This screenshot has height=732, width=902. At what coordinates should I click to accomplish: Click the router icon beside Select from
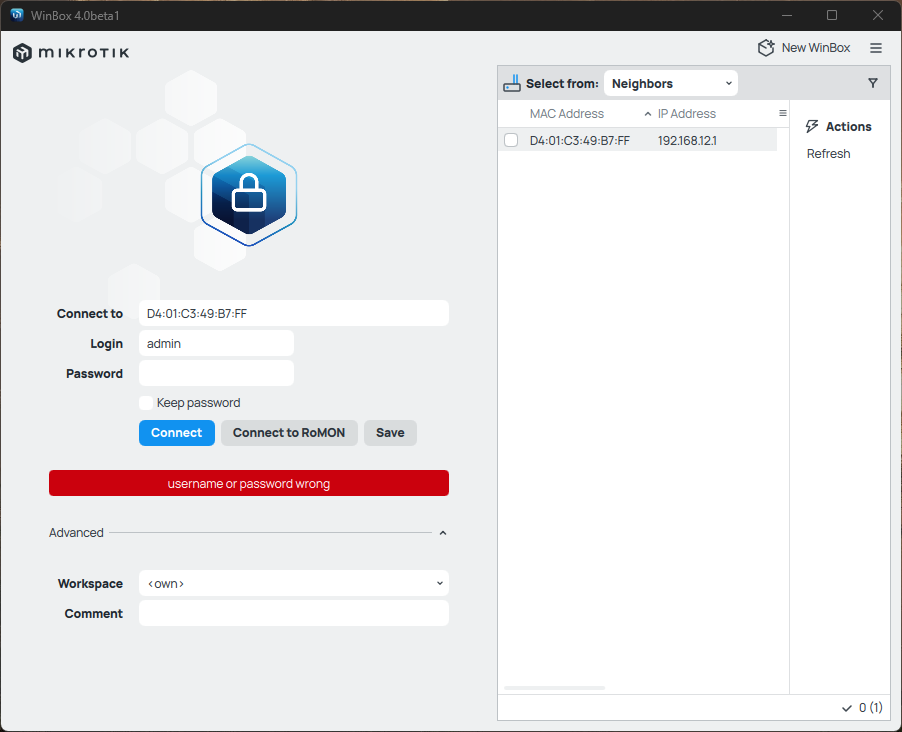(x=511, y=83)
